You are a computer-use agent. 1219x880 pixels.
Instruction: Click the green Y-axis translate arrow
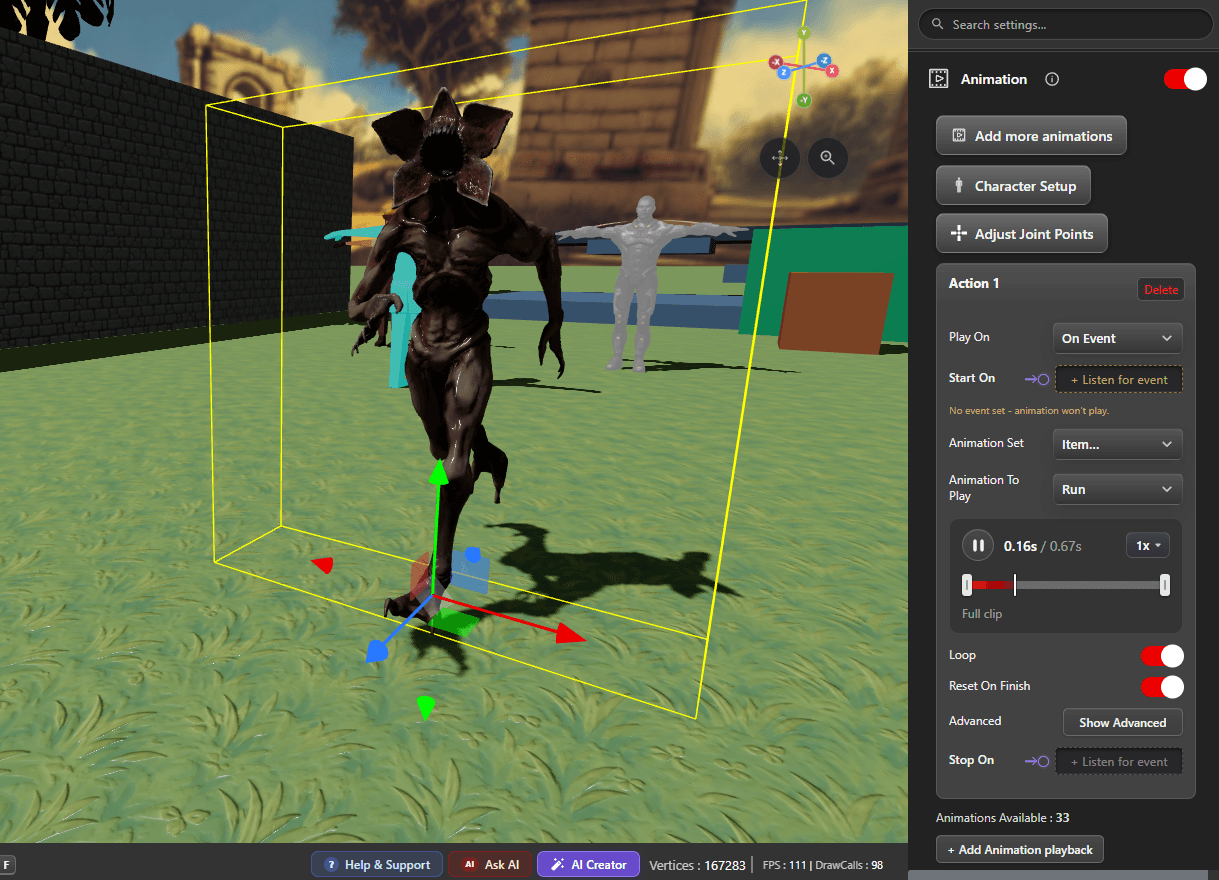437,472
